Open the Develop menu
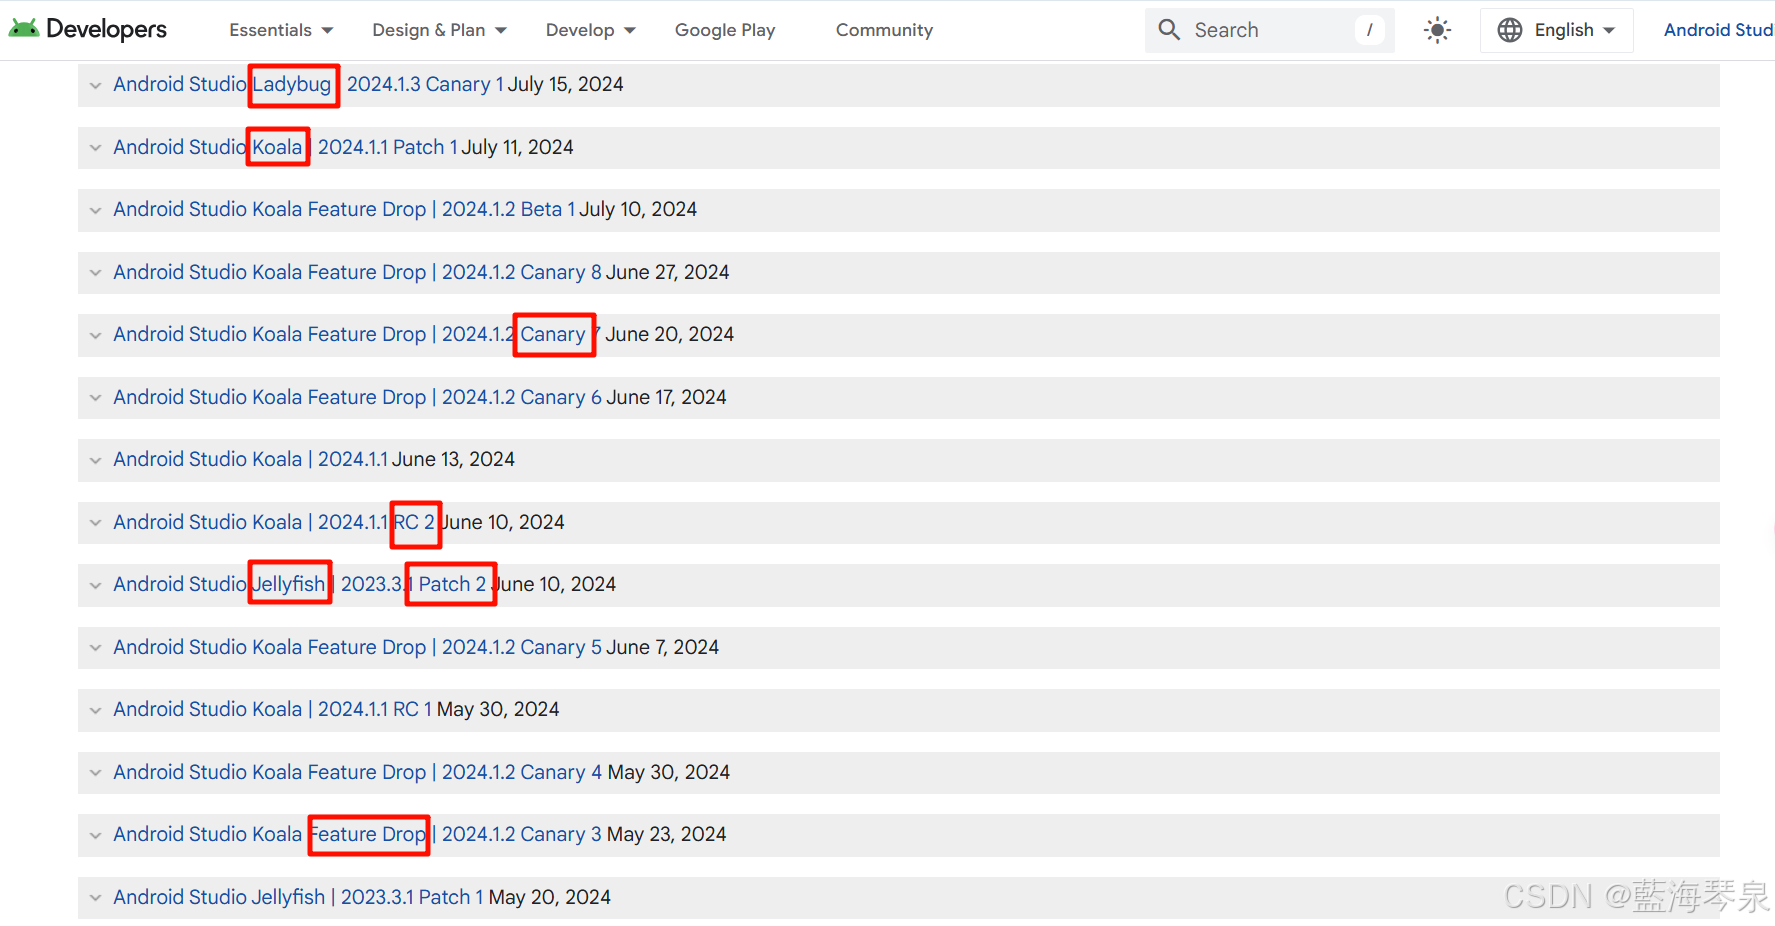This screenshot has height=926, width=1775. [x=590, y=30]
